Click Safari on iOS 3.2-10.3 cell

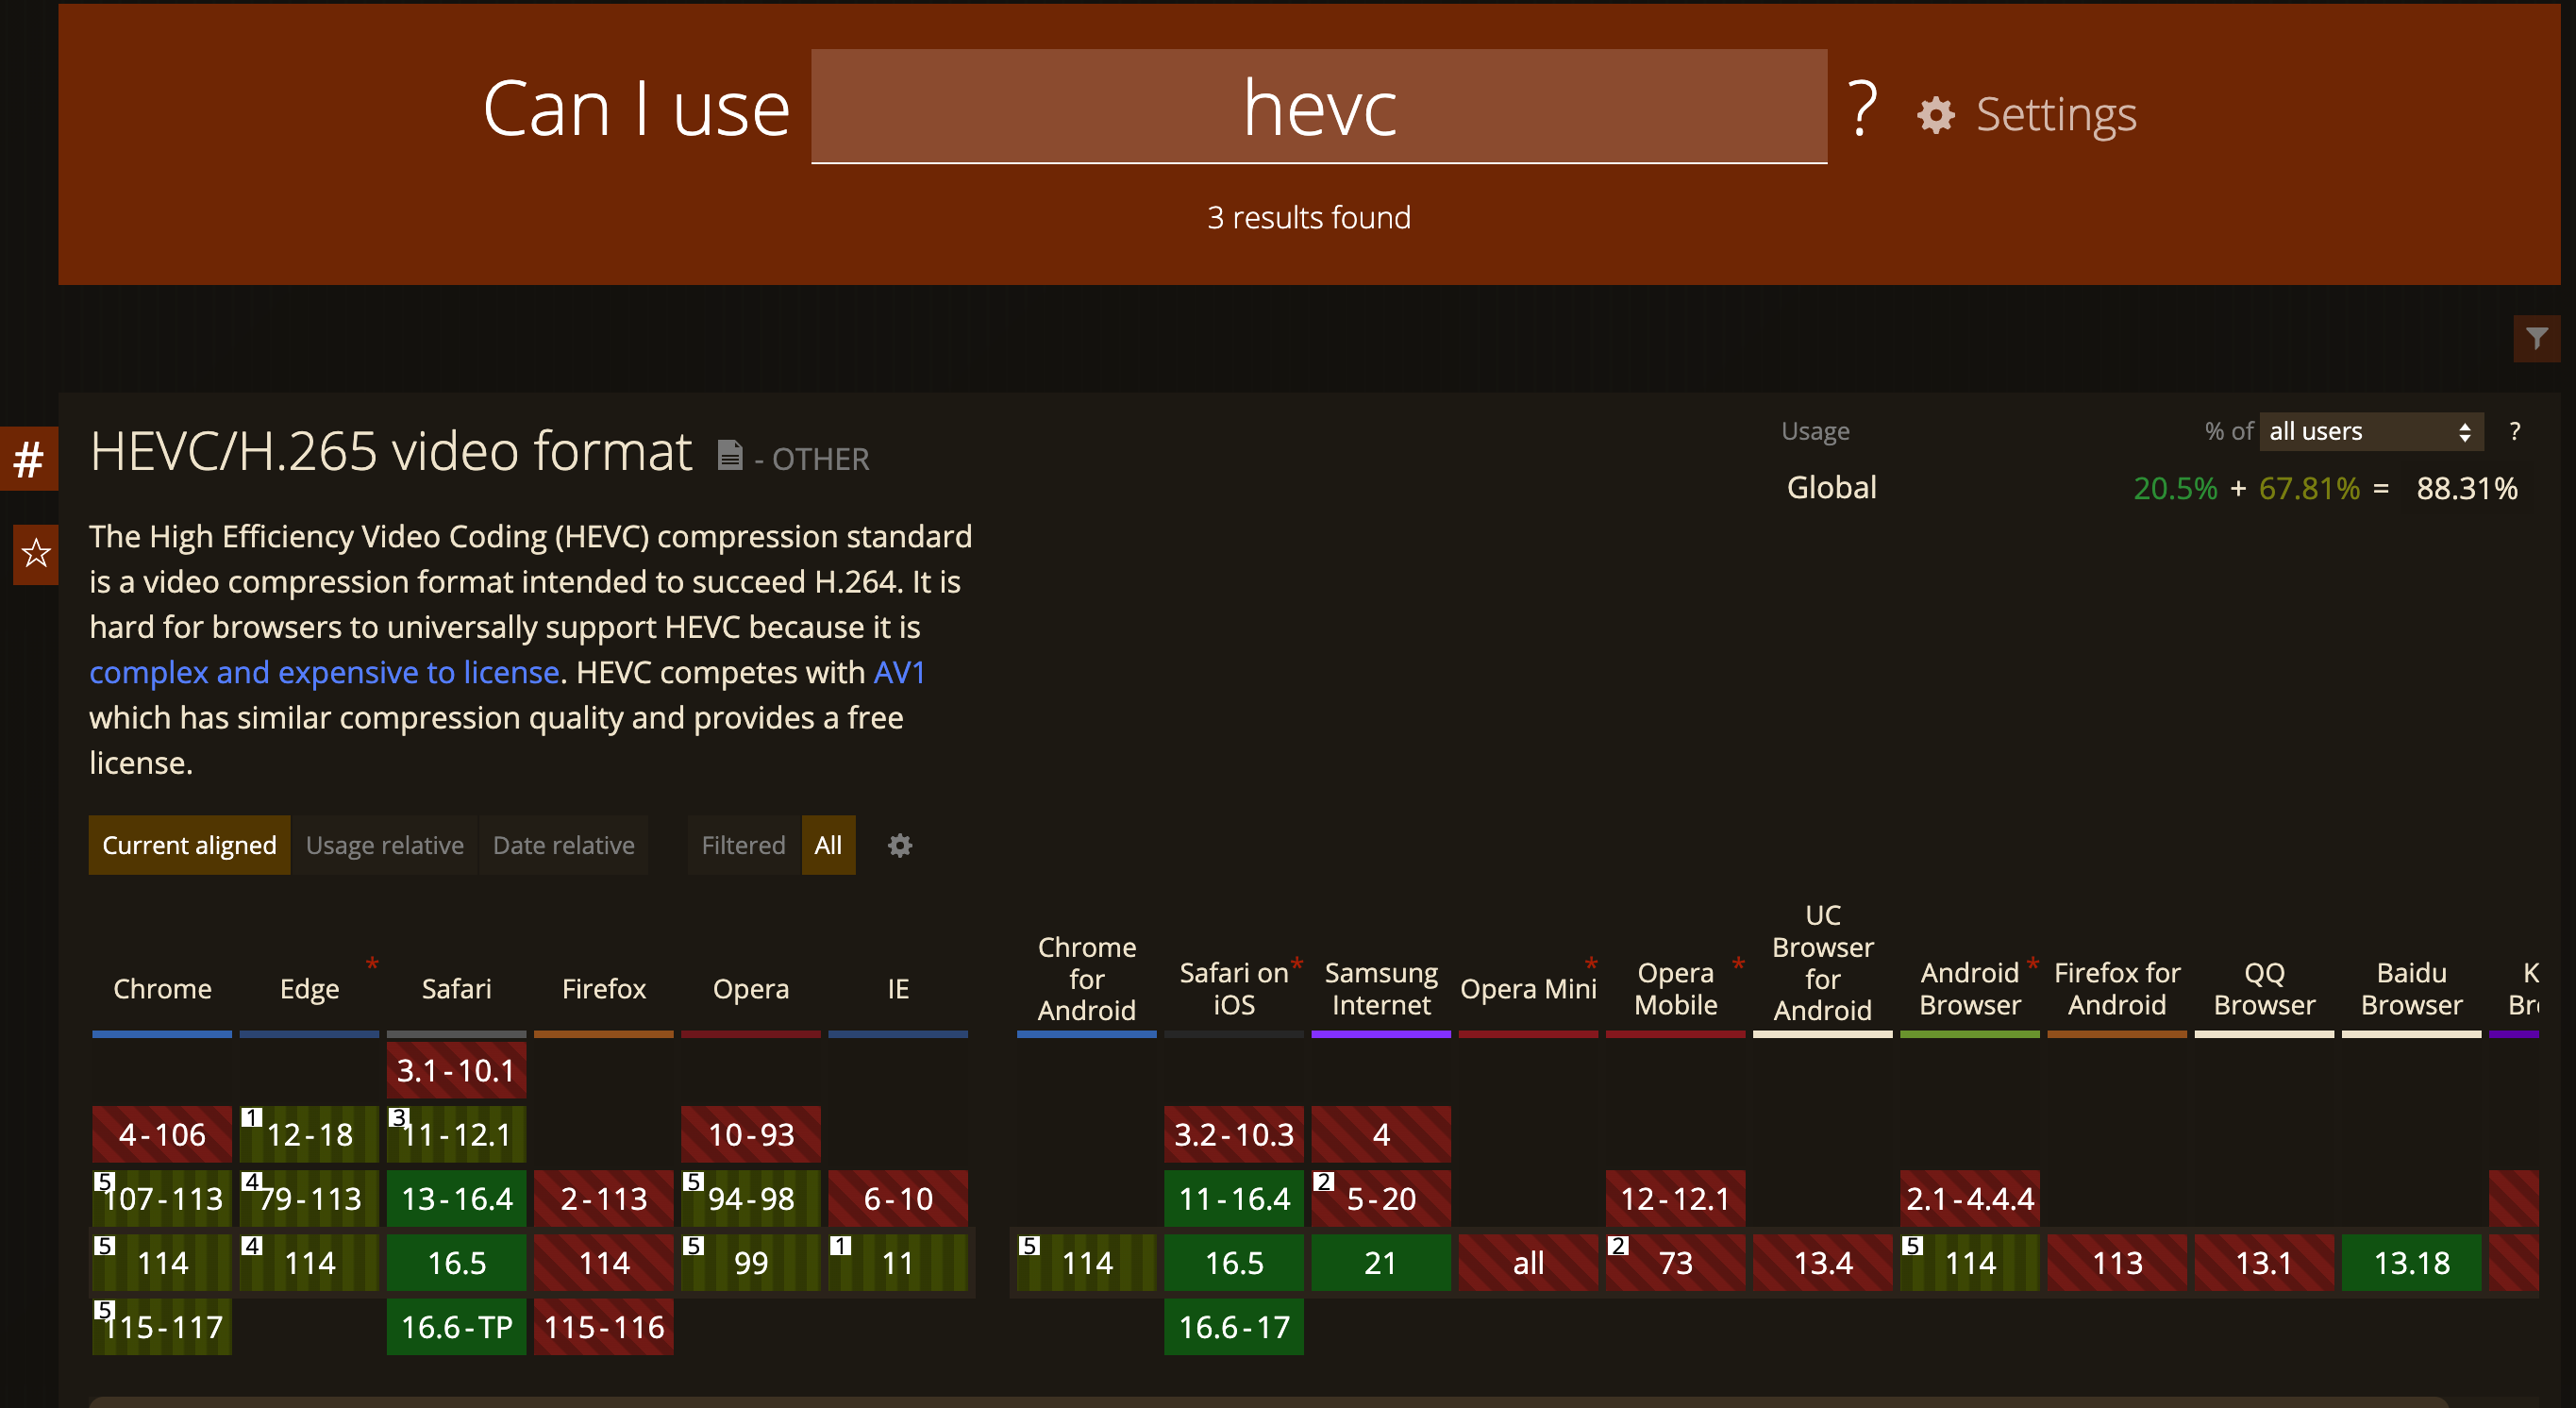1234,1134
